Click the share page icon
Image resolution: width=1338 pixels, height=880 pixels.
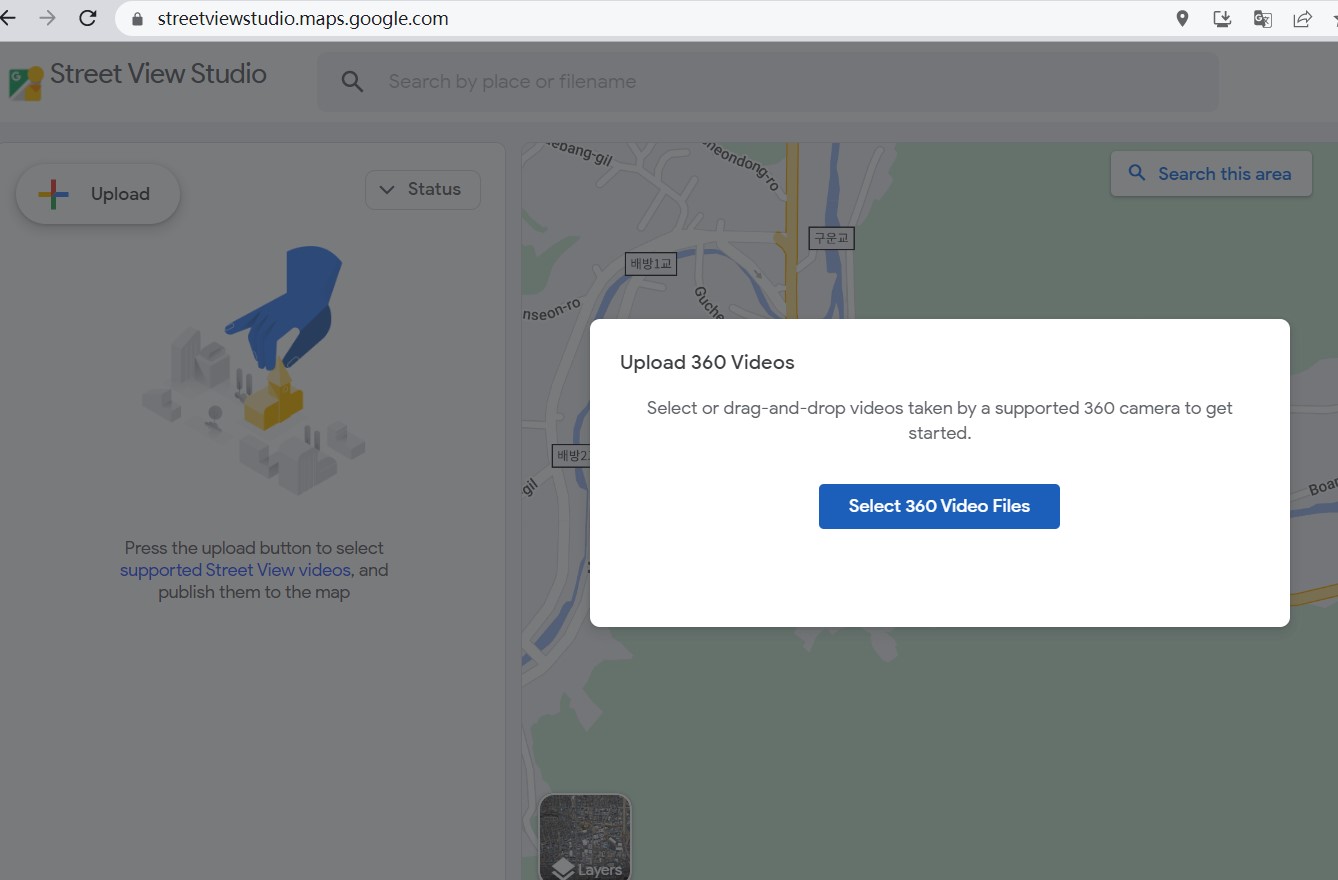(x=1302, y=18)
